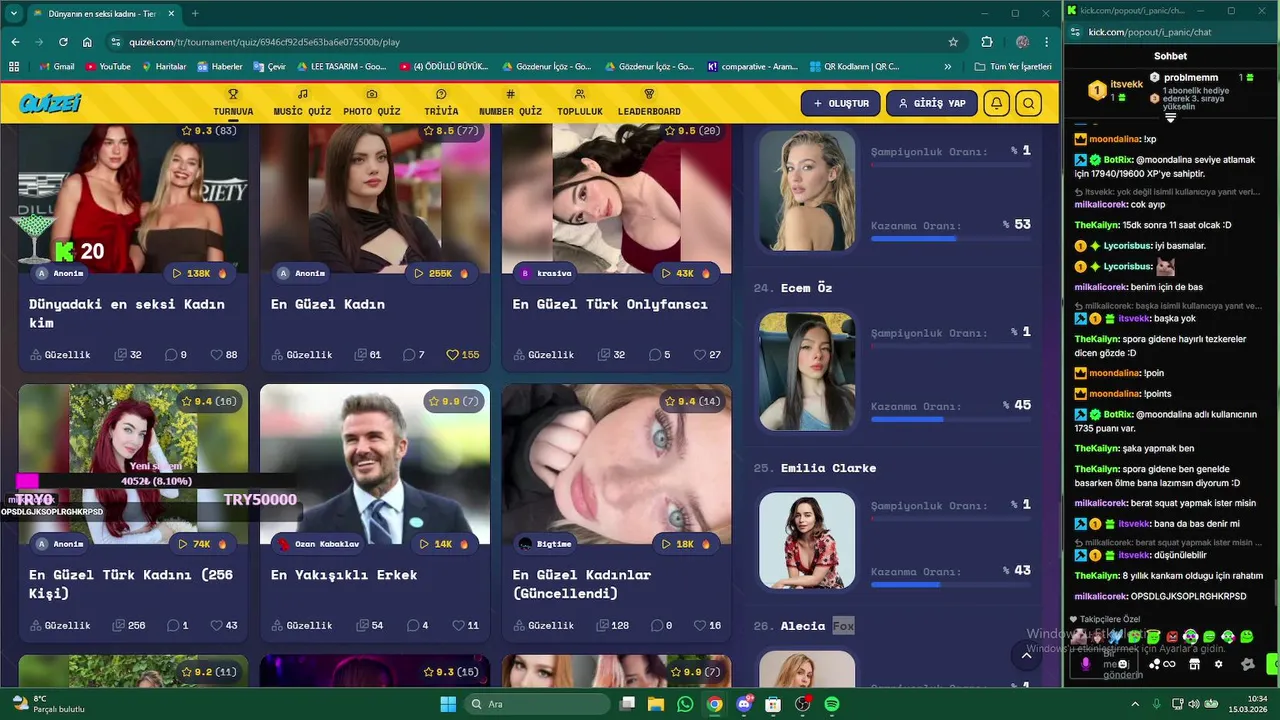Click the krasiva author badge
Image resolution: width=1280 pixels, height=720 pixels.
point(547,273)
